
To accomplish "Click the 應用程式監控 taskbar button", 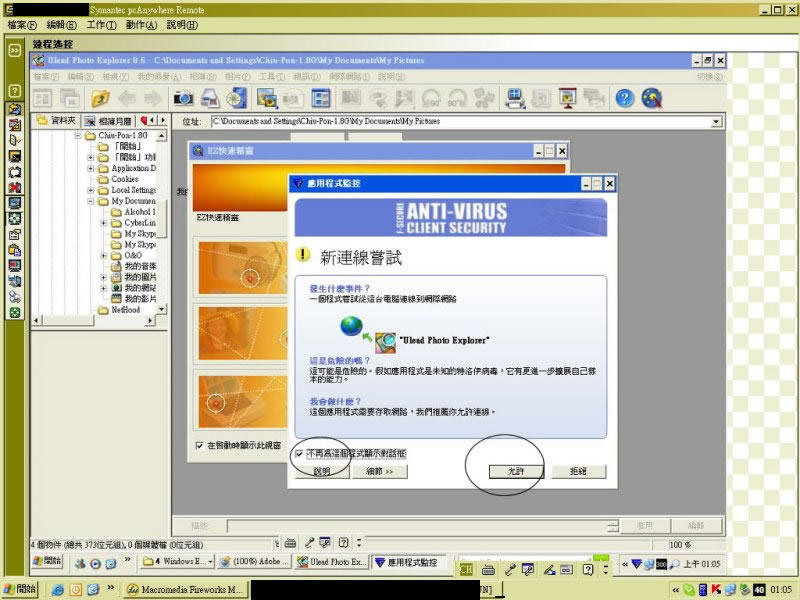I will point(409,562).
